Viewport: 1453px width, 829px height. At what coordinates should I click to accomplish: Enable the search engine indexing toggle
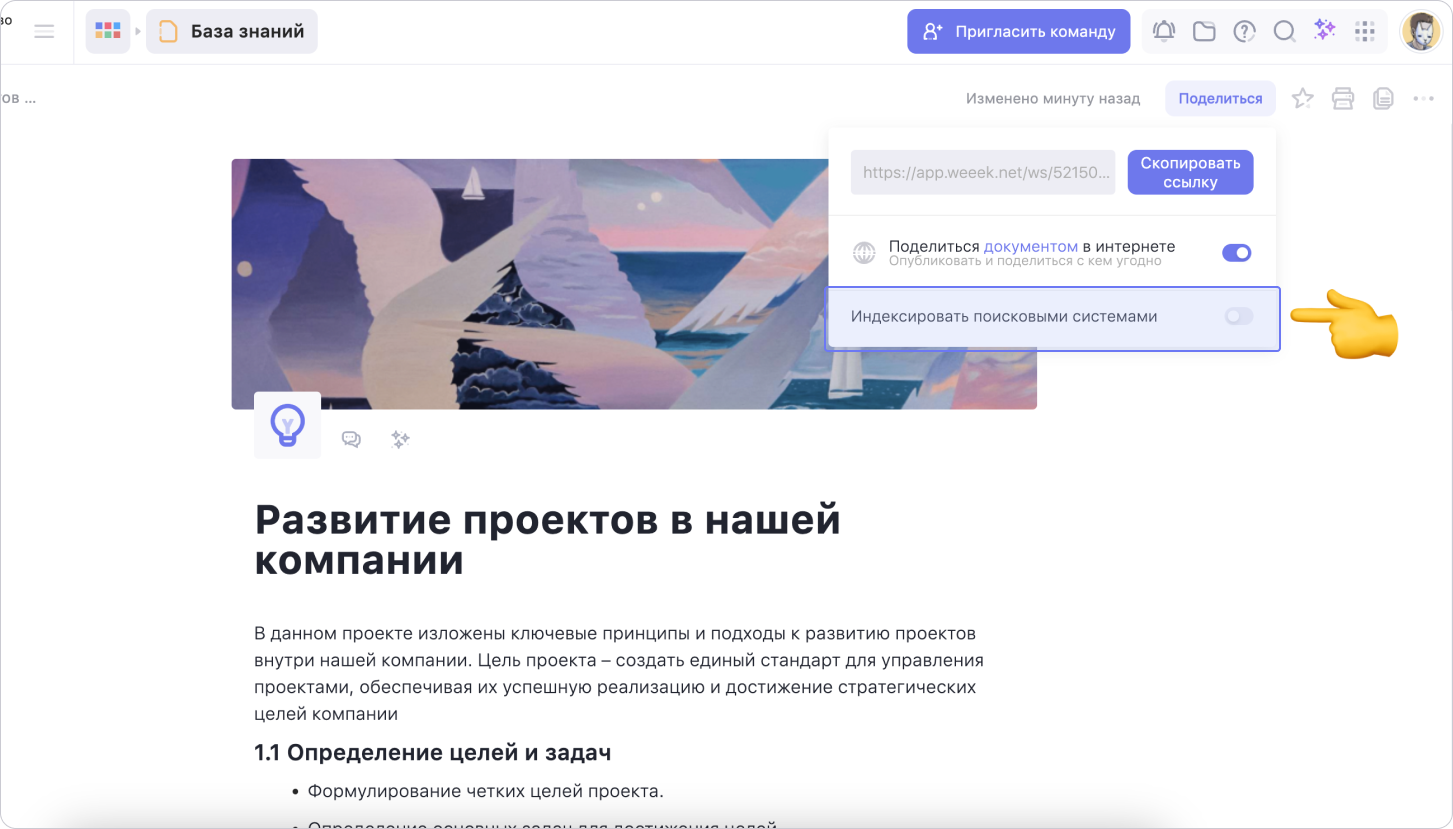pyautogui.click(x=1239, y=316)
